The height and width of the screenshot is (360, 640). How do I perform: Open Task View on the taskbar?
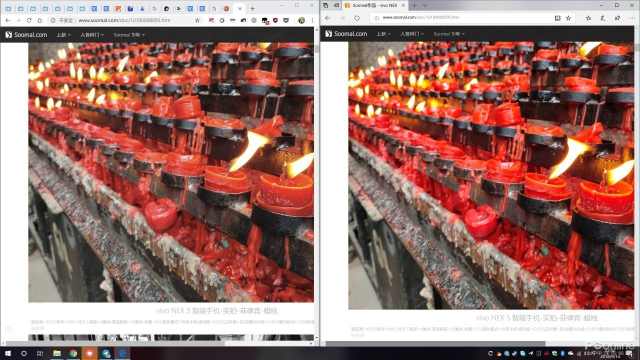point(40,353)
